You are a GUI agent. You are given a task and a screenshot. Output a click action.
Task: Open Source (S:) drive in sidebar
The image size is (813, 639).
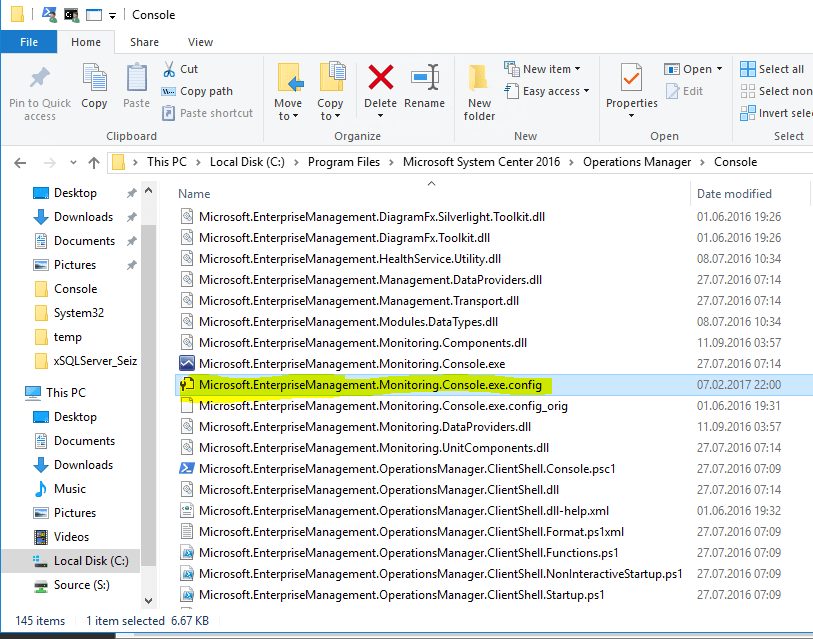(72, 585)
